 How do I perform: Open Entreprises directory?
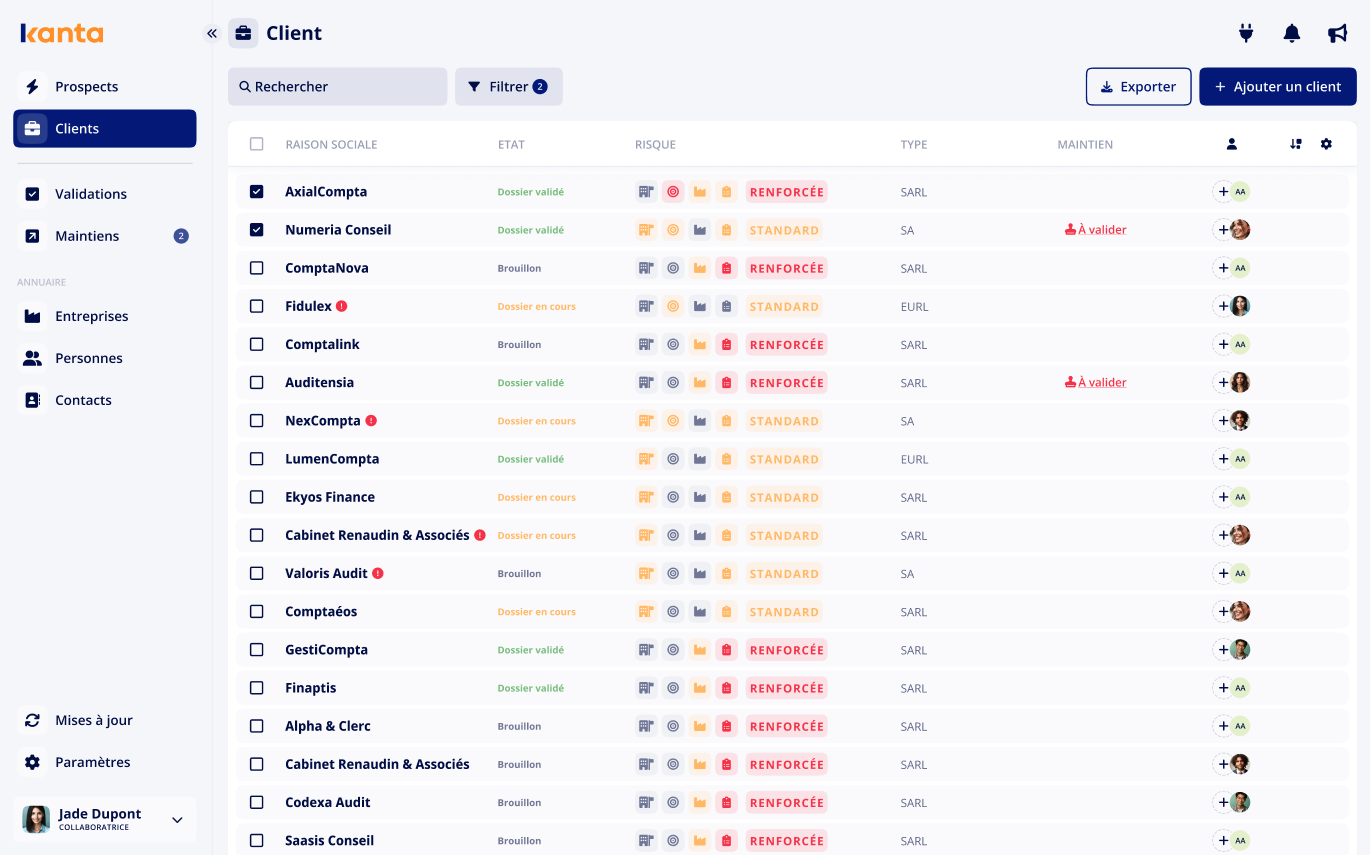tap(105, 316)
